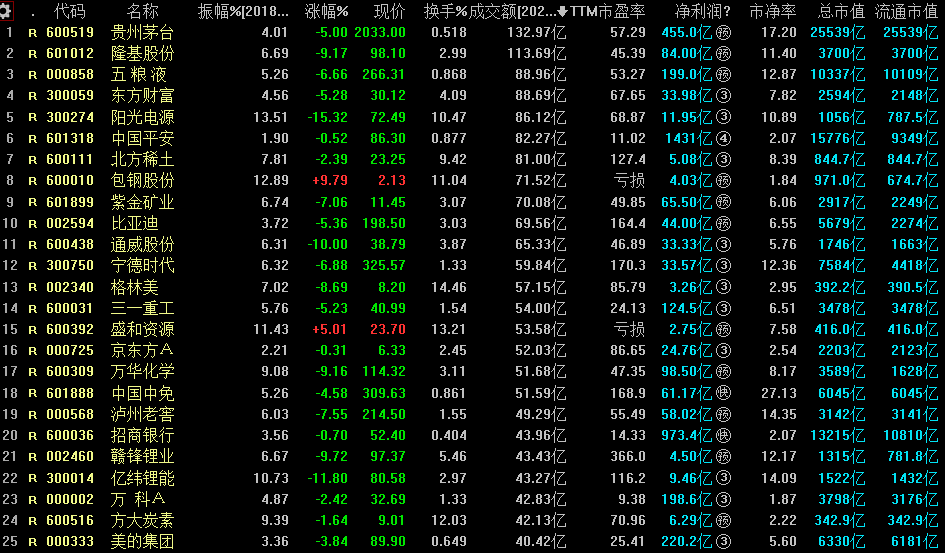The image size is (945, 553).
Task: Click the price 2033.00 in row 1
Action: 380,33
